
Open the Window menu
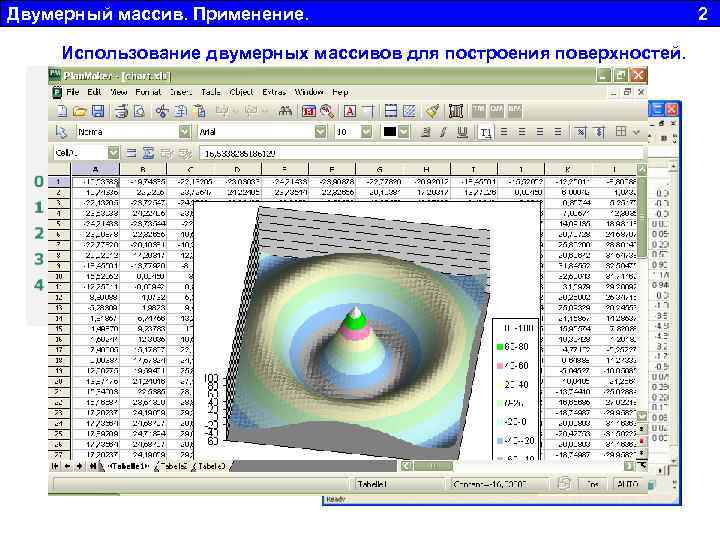pos(309,92)
